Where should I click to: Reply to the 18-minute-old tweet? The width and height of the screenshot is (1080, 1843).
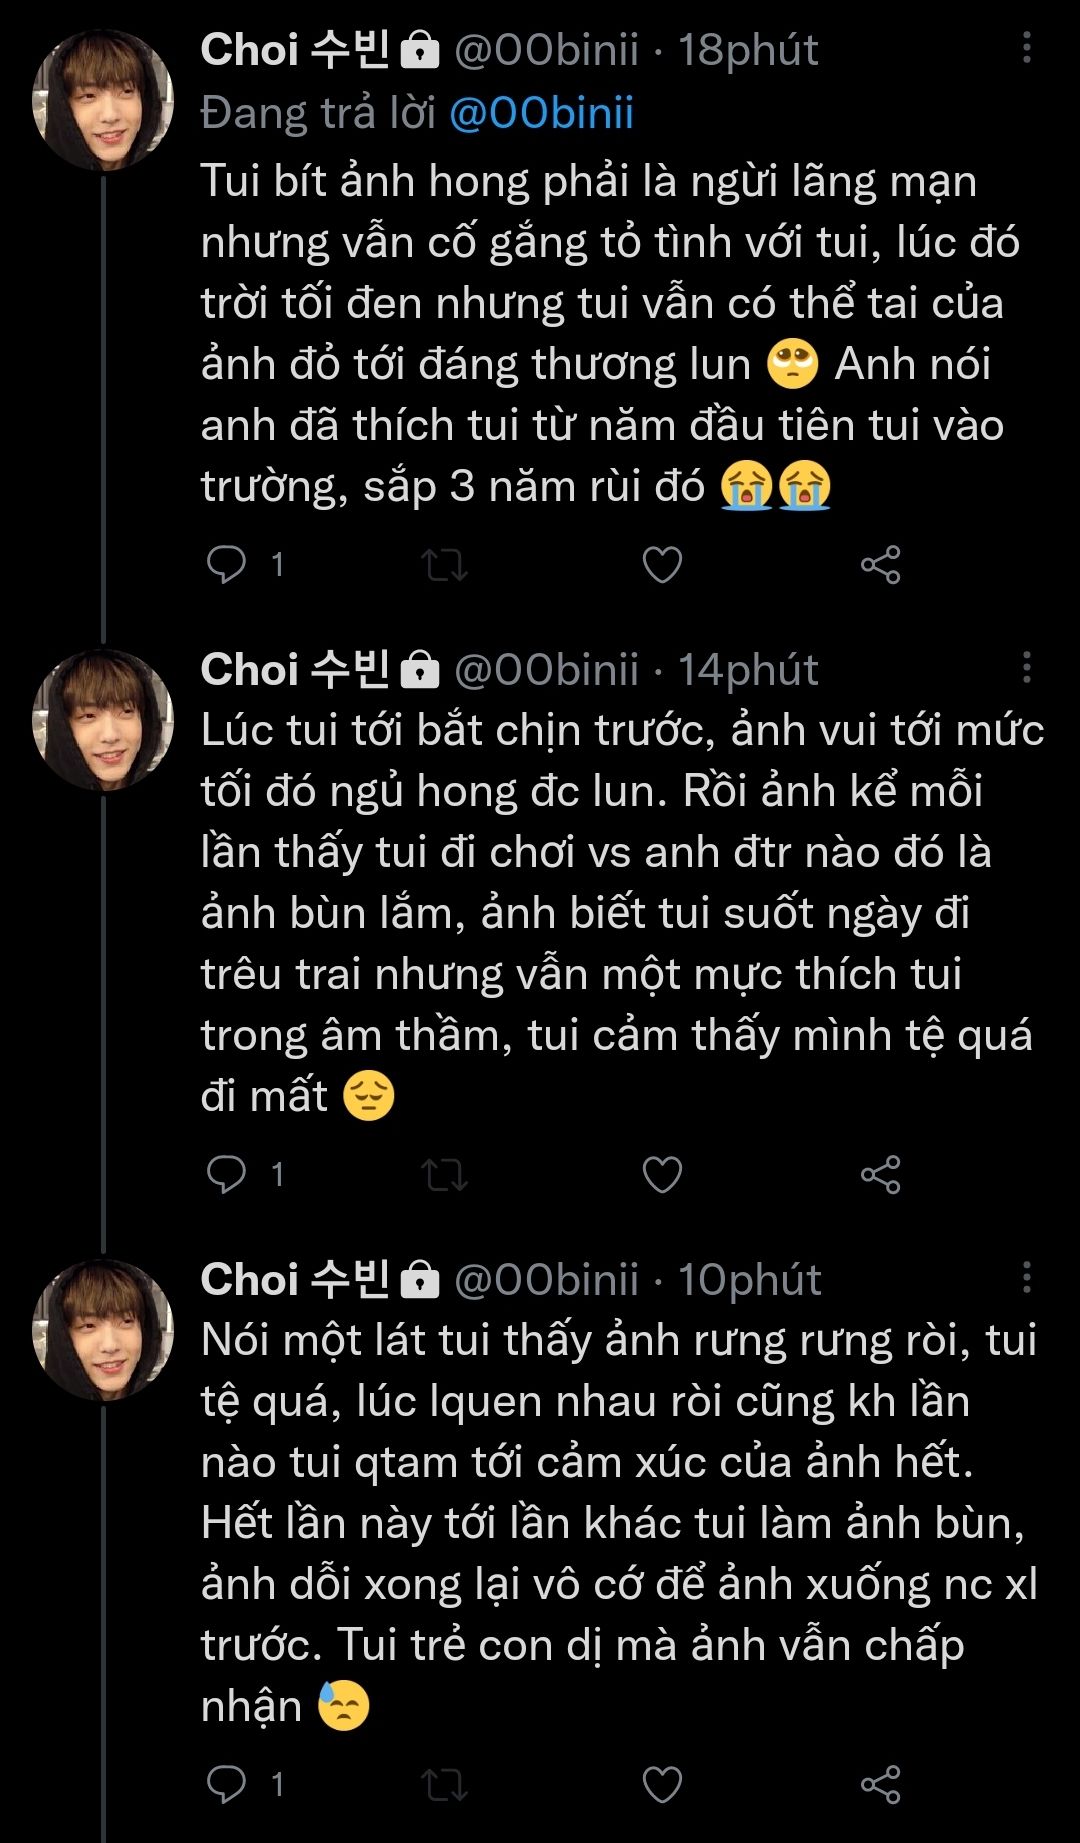226,565
